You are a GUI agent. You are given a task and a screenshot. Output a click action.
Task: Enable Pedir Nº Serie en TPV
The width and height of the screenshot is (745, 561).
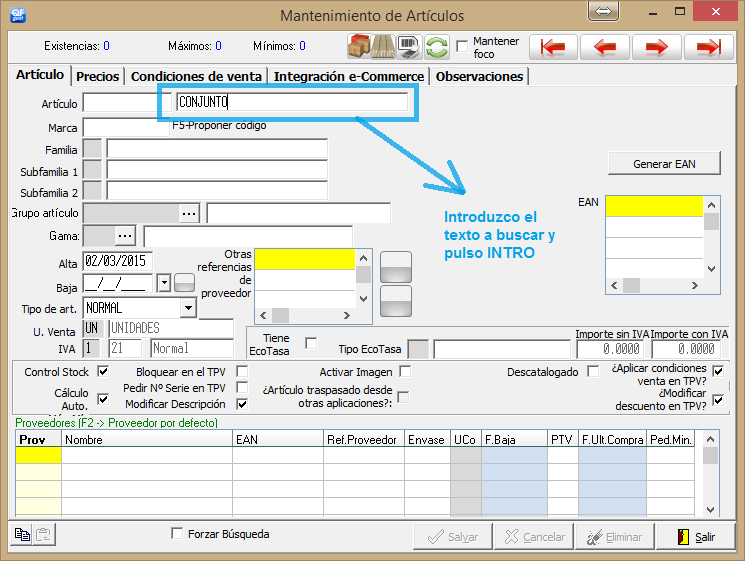tap(242, 387)
